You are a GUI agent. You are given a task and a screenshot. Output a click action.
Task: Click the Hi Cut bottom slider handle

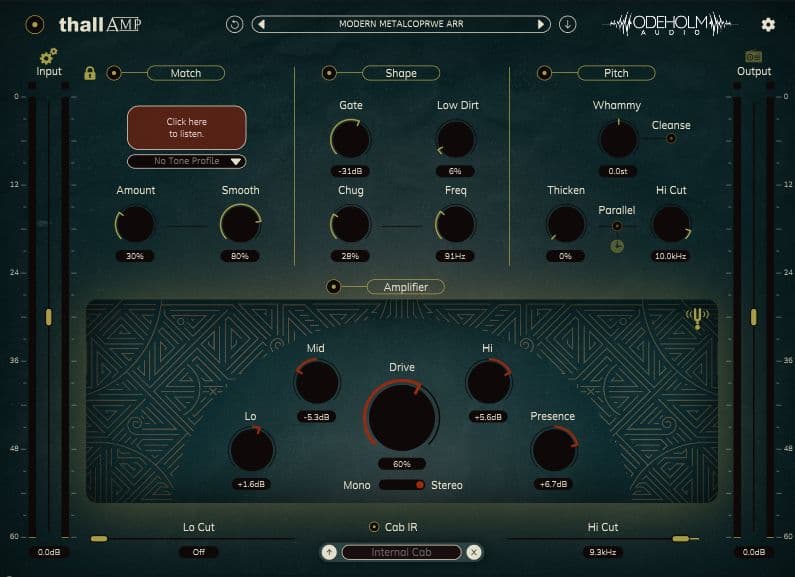tap(680, 539)
